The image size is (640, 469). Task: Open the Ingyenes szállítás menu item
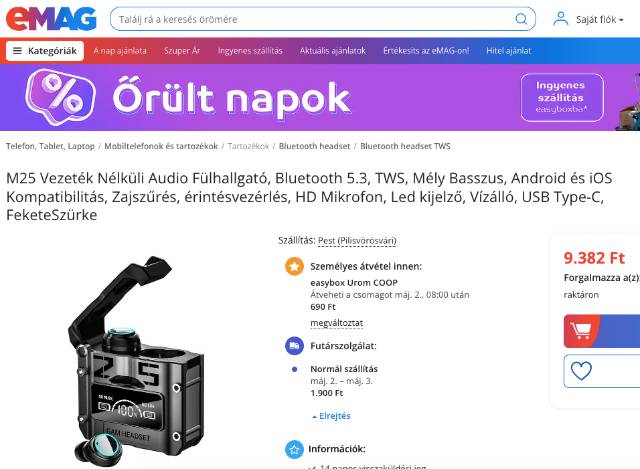point(250,51)
